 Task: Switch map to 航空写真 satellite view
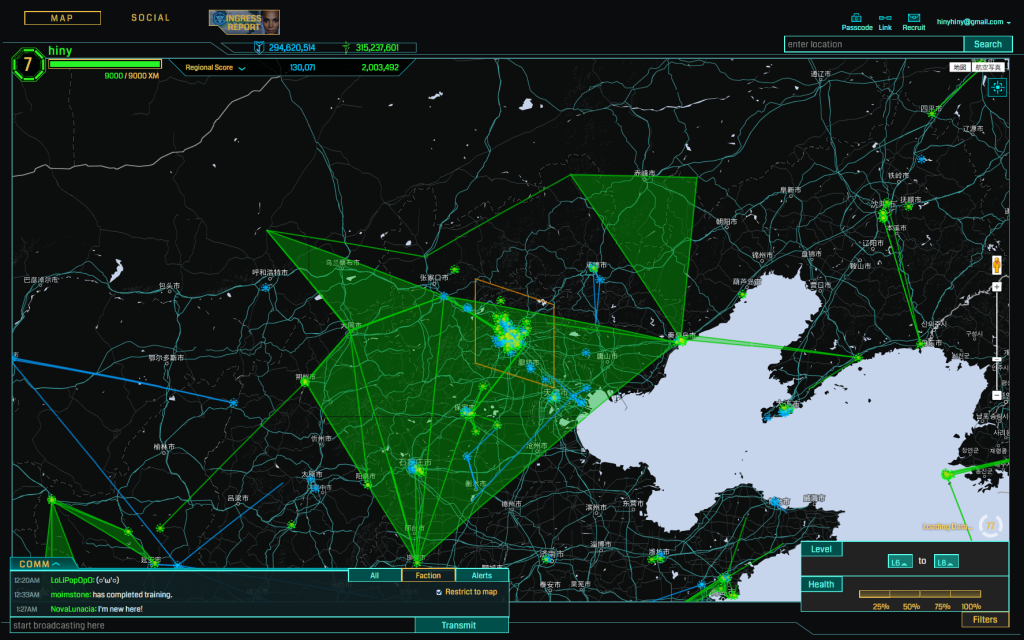(987, 67)
